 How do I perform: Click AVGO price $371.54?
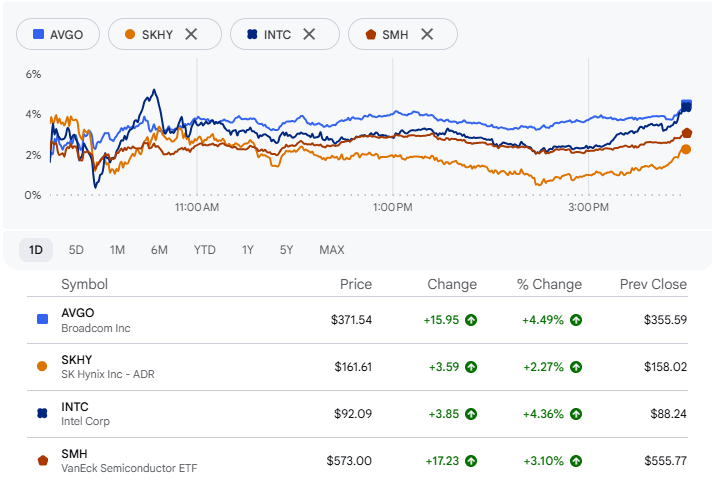[351, 320]
